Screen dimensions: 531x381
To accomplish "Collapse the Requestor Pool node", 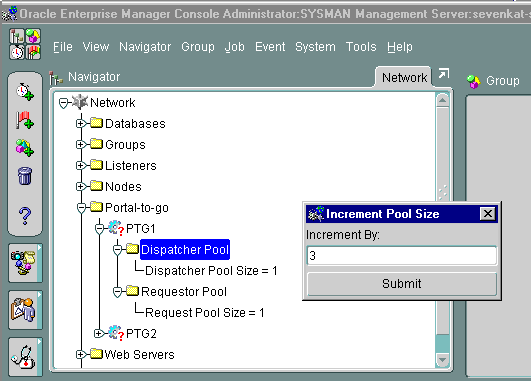I will (x=117, y=292).
